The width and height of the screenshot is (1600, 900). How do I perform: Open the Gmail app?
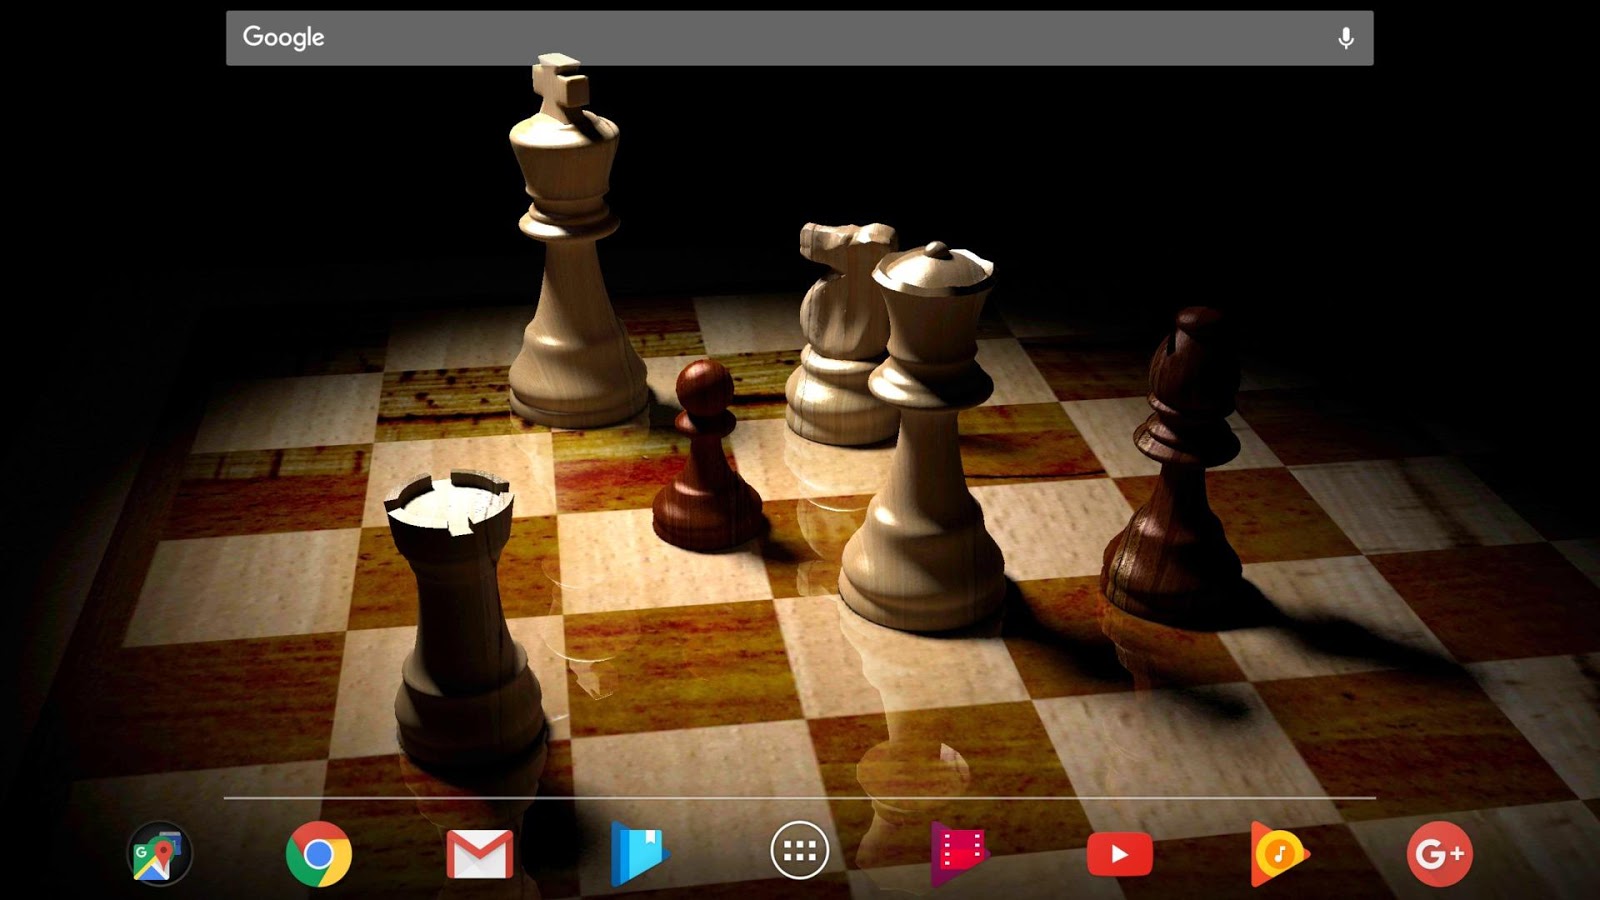coord(480,855)
